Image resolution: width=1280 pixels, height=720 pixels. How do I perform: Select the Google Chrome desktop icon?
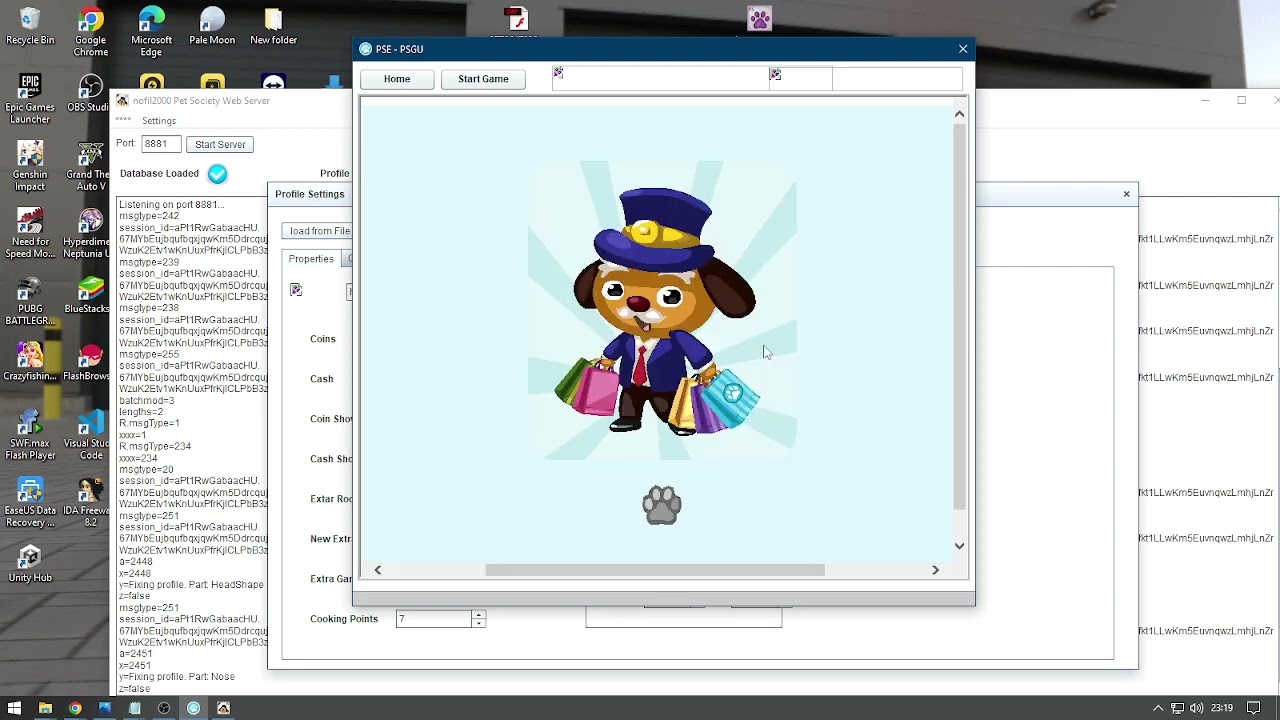pos(91,33)
